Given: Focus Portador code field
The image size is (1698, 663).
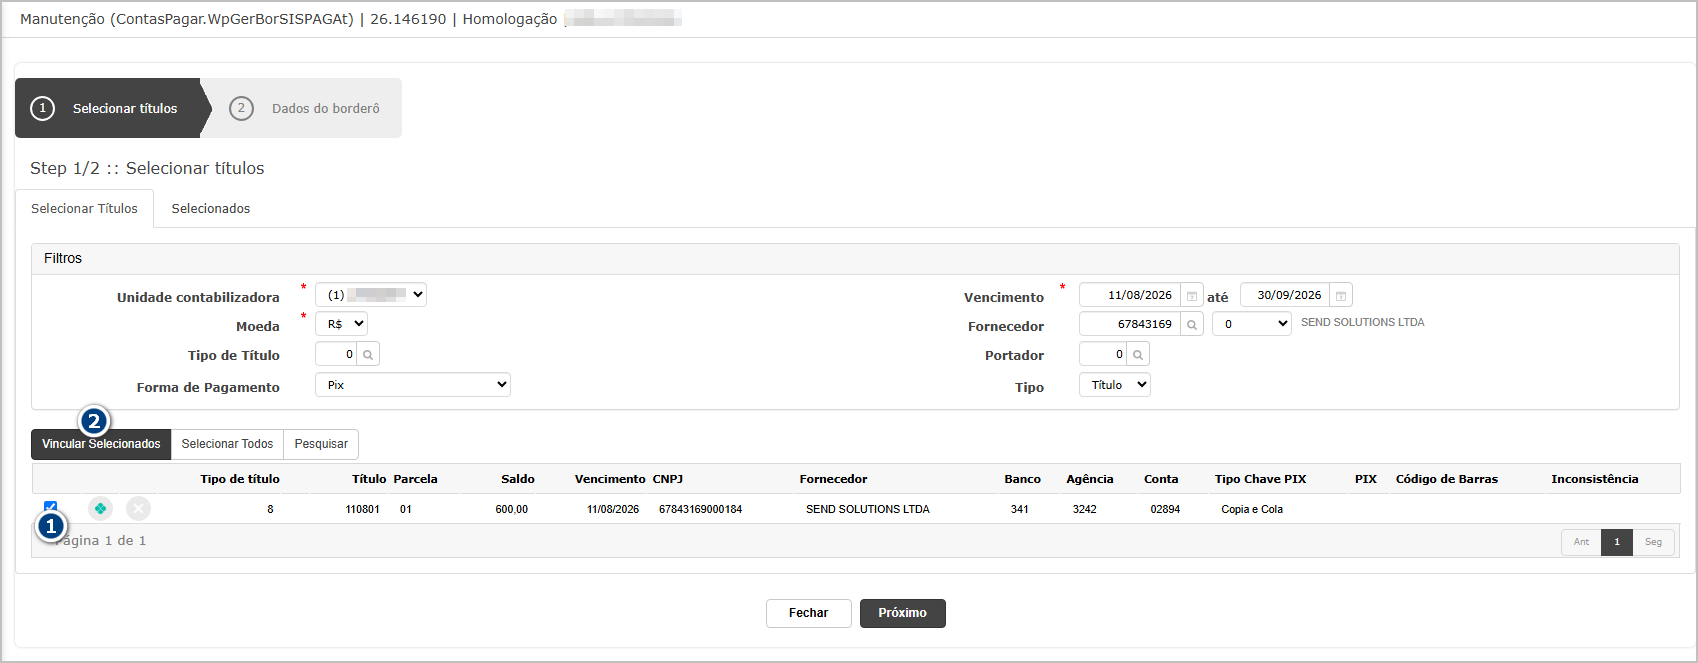Looking at the screenshot, I should coord(1103,354).
